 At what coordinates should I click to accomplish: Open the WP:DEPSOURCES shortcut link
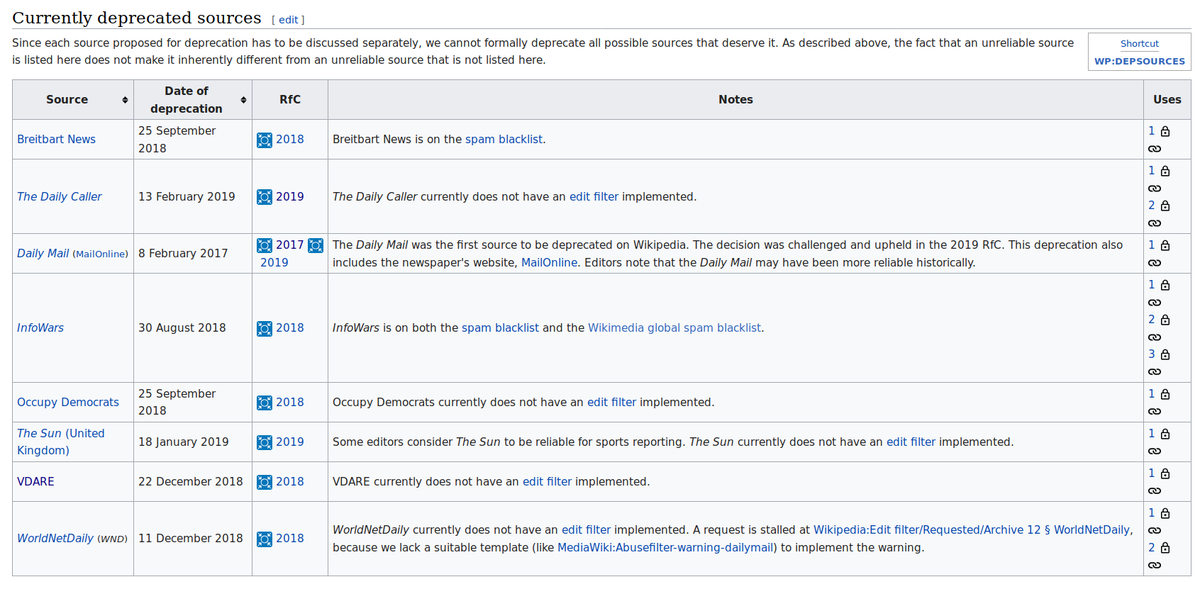[1139, 61]
